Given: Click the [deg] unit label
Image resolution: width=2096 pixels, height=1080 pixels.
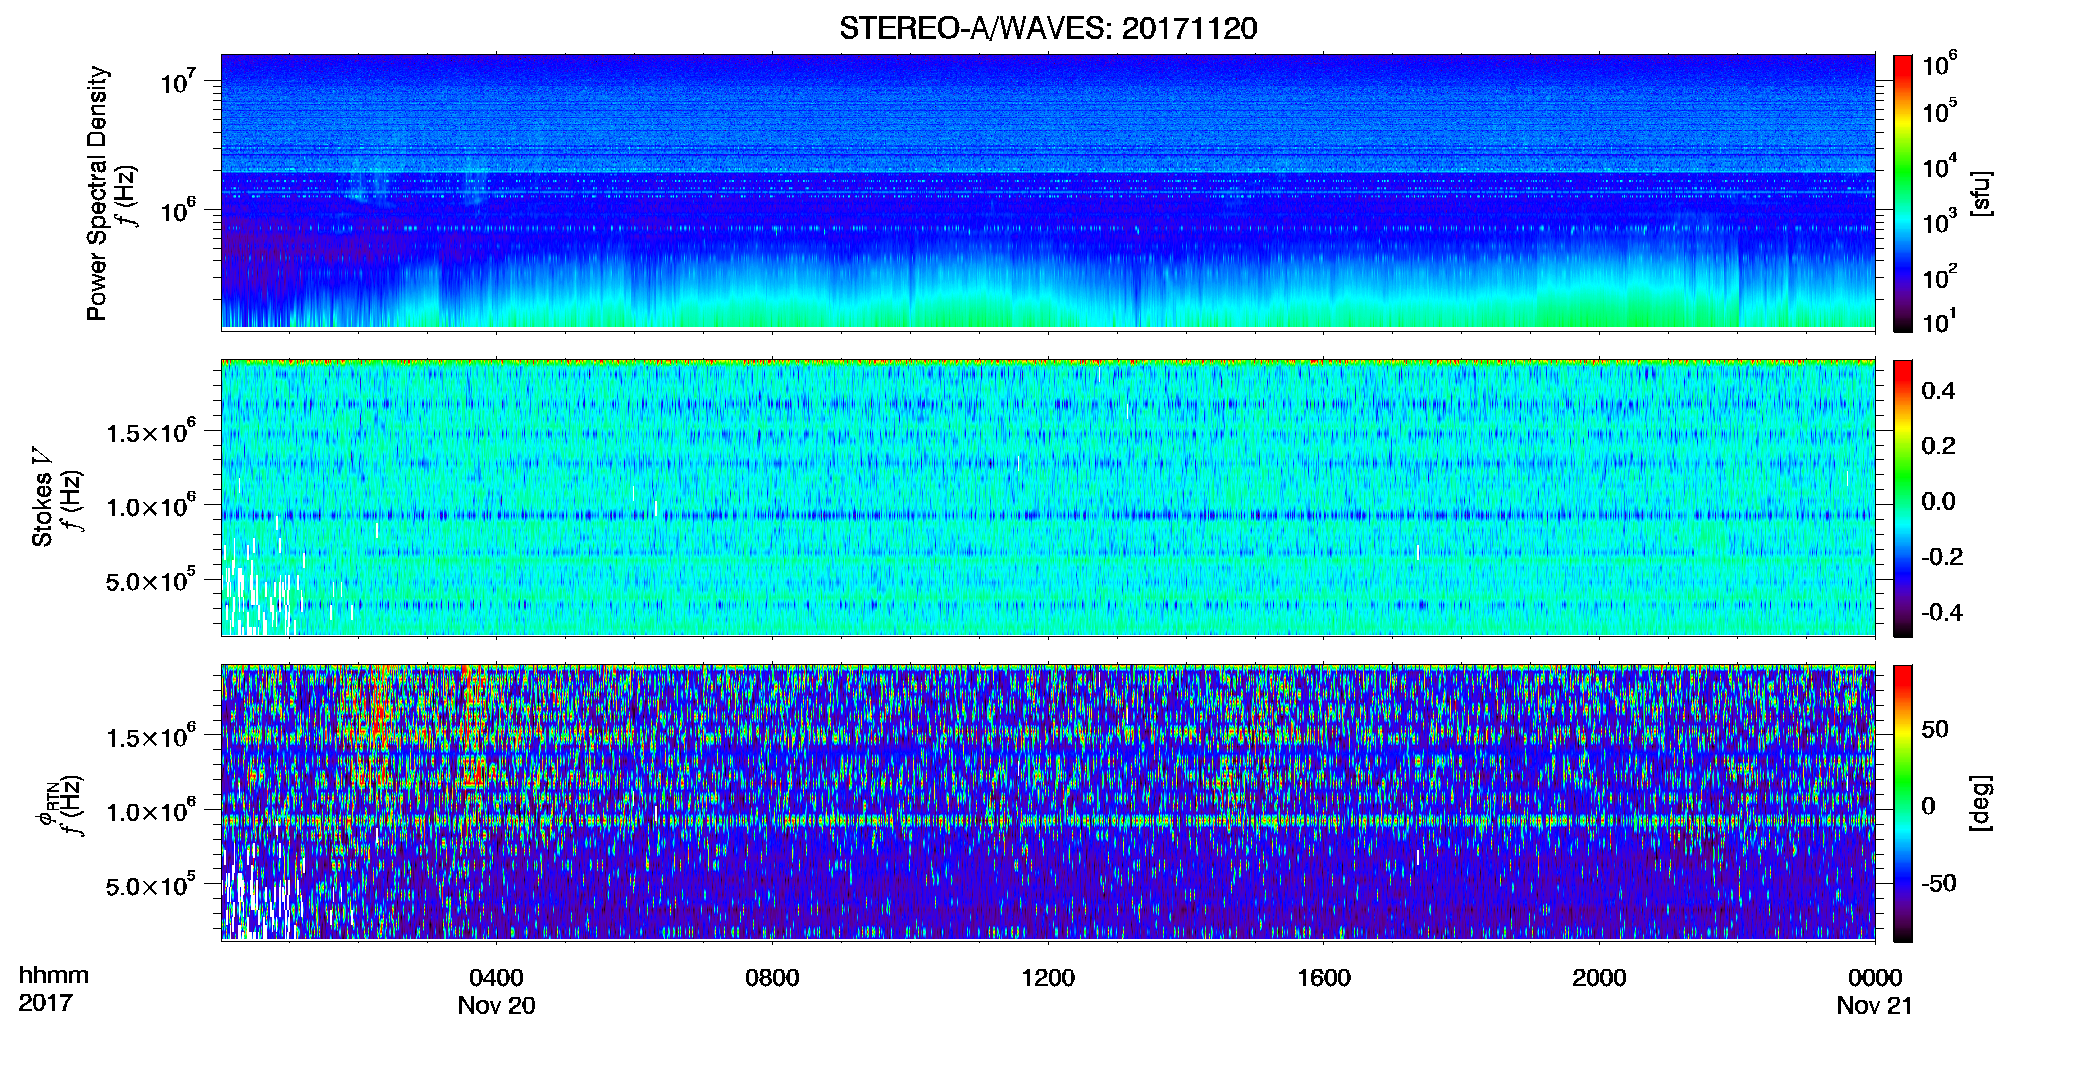Looking at the screenshot, I should click(x=1981, y=803).
